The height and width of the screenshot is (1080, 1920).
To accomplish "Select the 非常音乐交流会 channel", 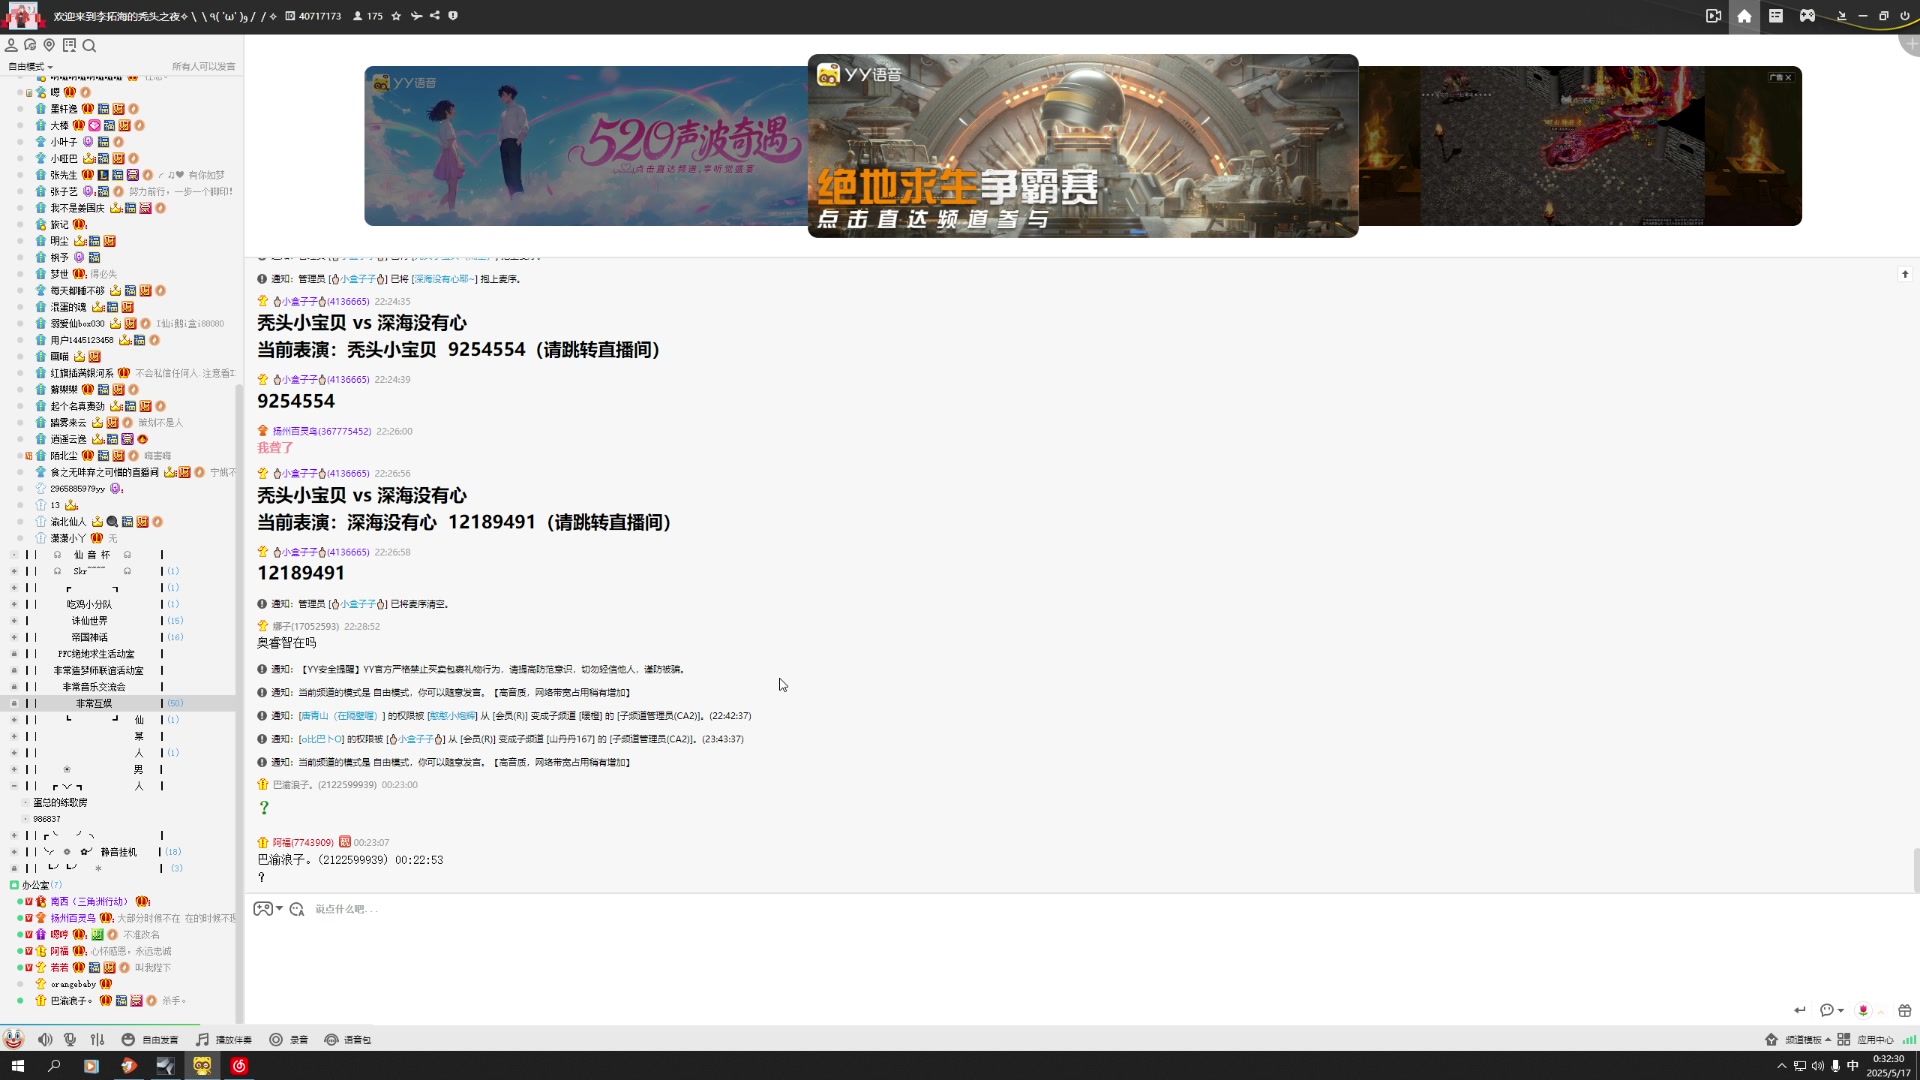I will click(94, 687).
